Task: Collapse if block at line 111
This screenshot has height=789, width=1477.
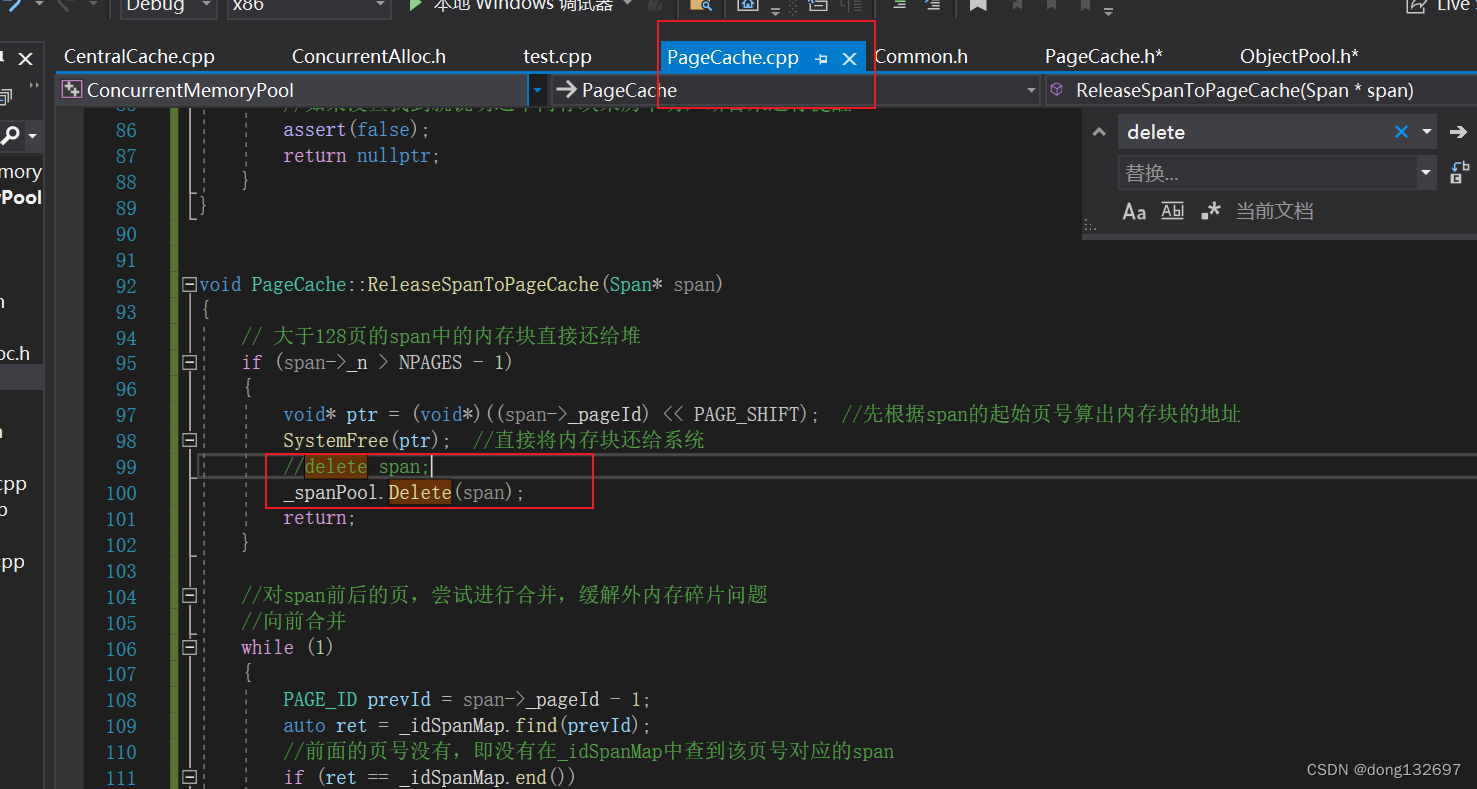Action: 189,777
